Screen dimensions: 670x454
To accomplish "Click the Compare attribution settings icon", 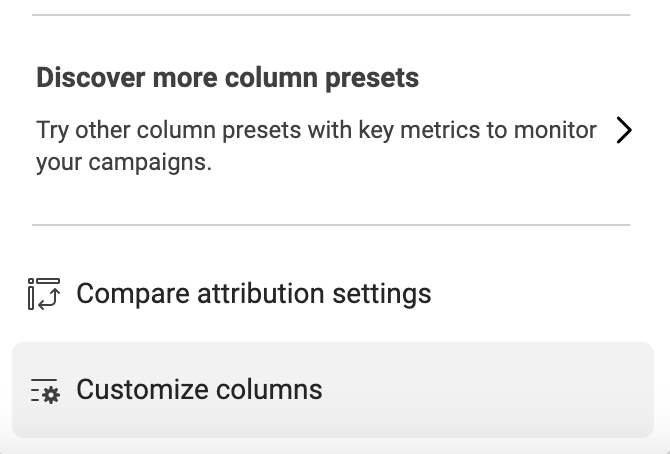I will pyautogui.click(x=44, y=294).
